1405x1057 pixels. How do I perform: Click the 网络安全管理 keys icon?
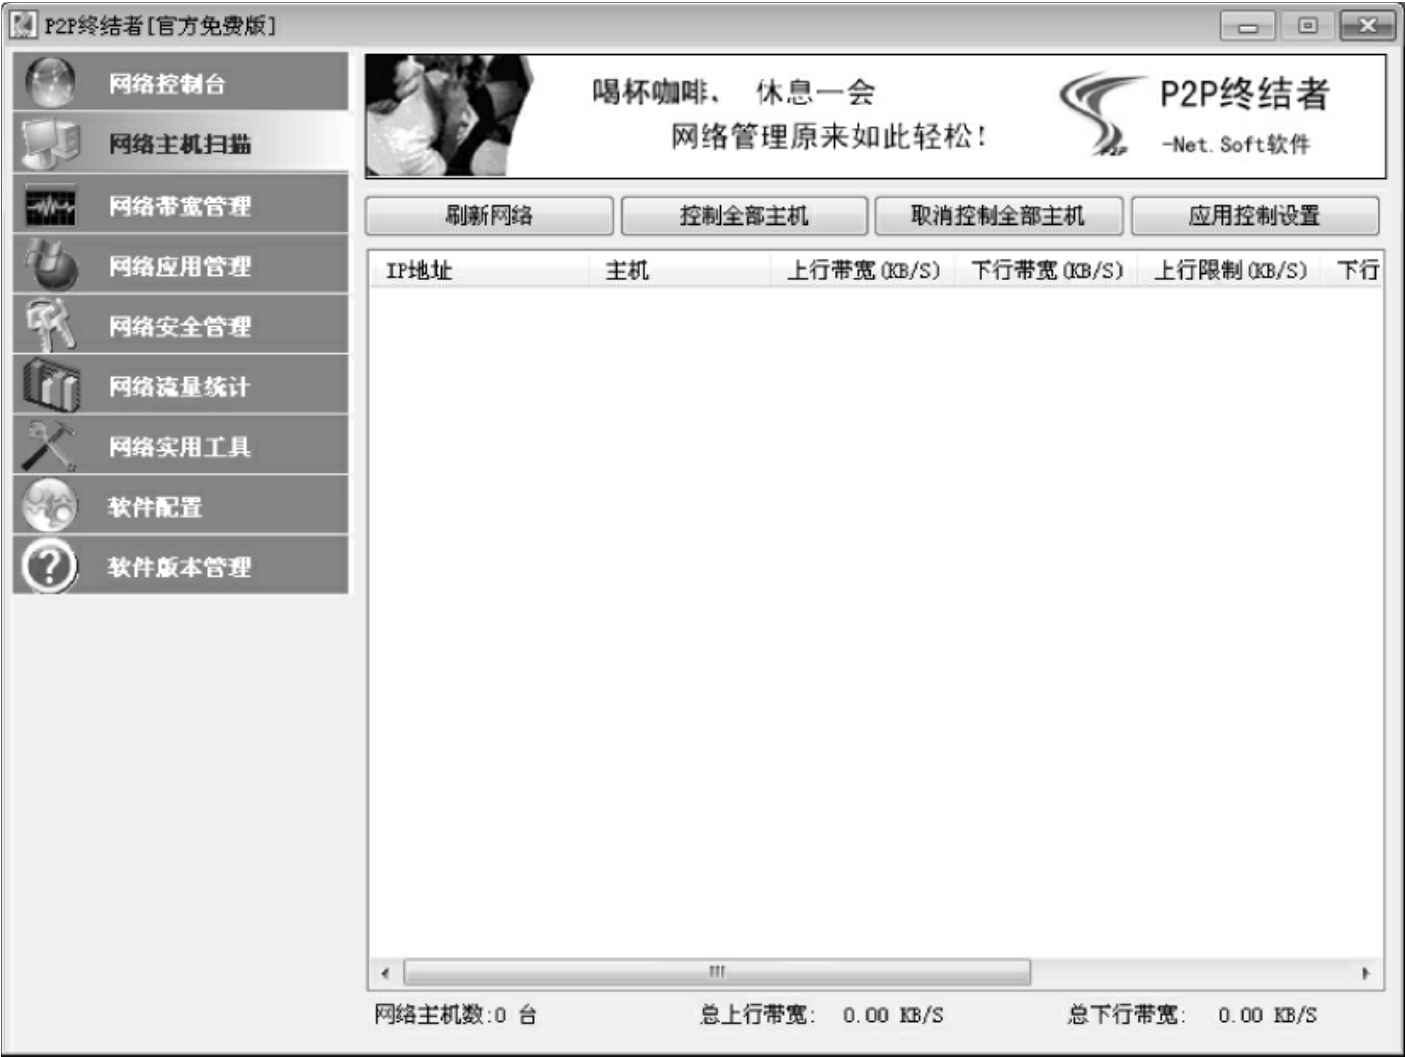[50, 325]
